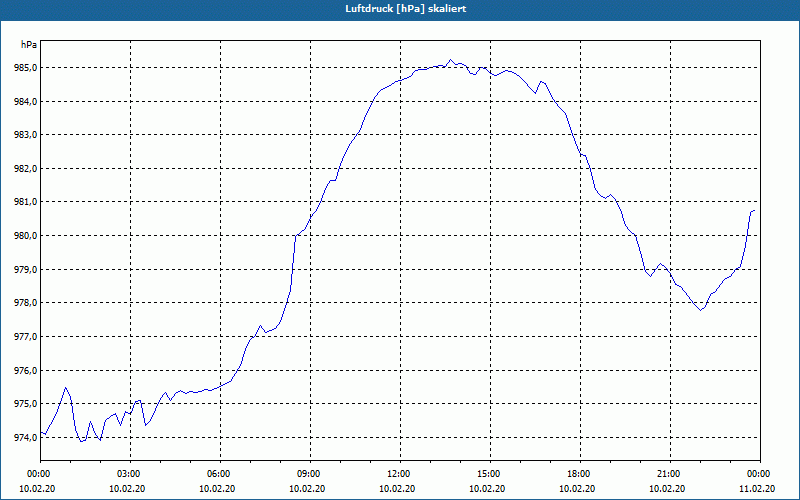800x500 pixels.
Task: Click the 'hPa' unit label
Action: (x=29, y=45)
